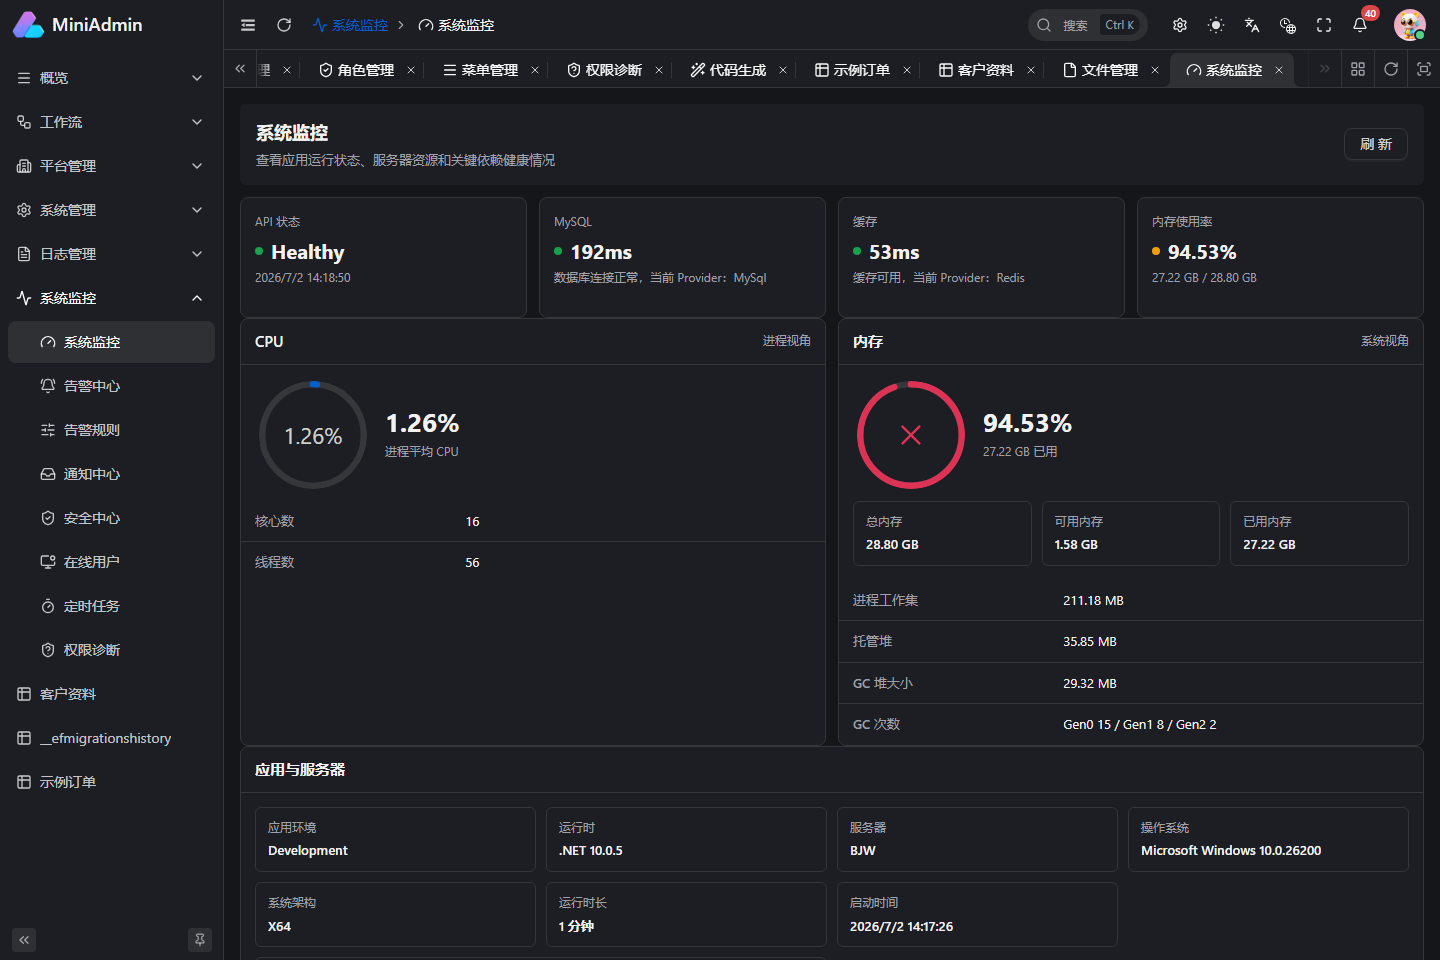Collapse the 系统监控 sidebar group
The height and width of the screenshot is (960, 1440).
pos(111,298)
